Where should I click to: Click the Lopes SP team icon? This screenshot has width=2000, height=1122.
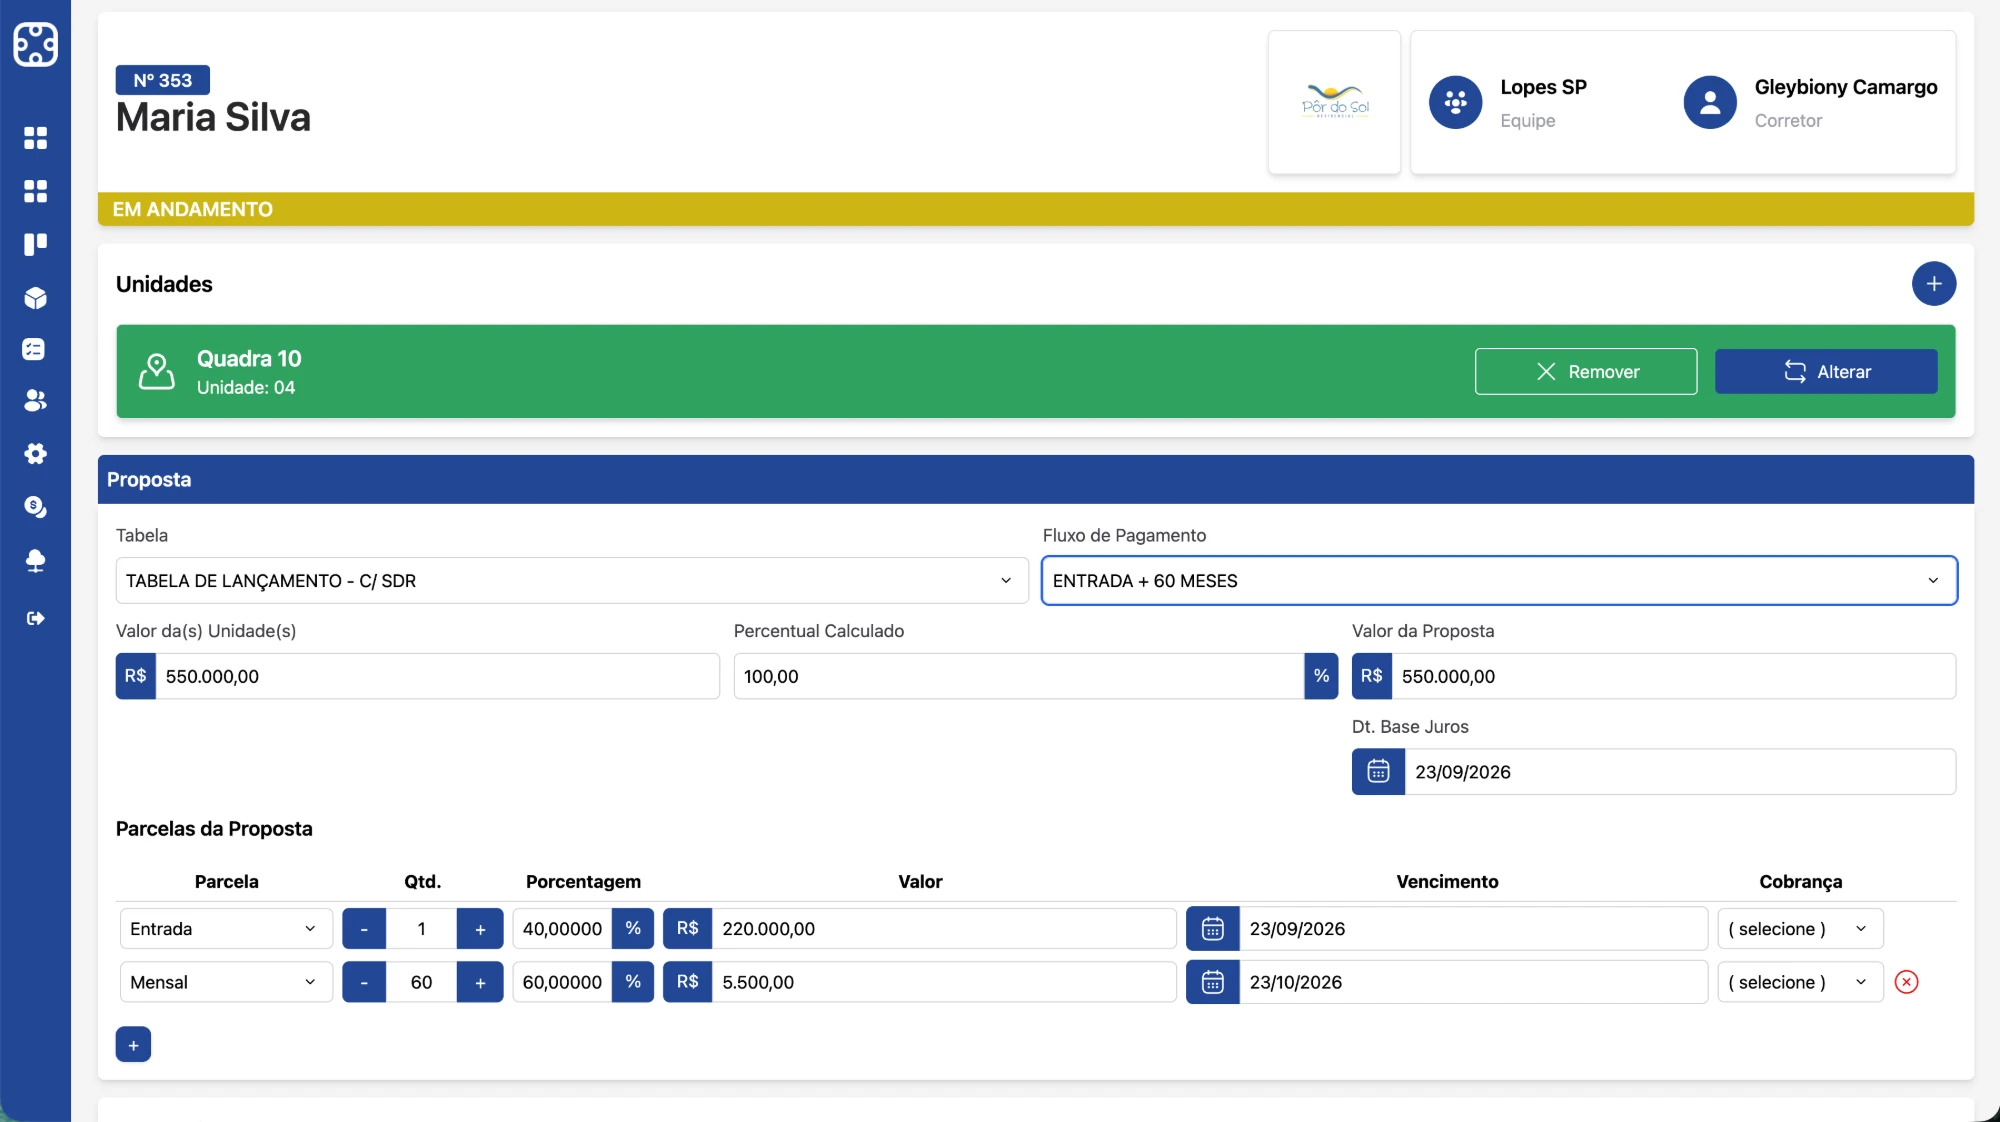click(1455, 102)
